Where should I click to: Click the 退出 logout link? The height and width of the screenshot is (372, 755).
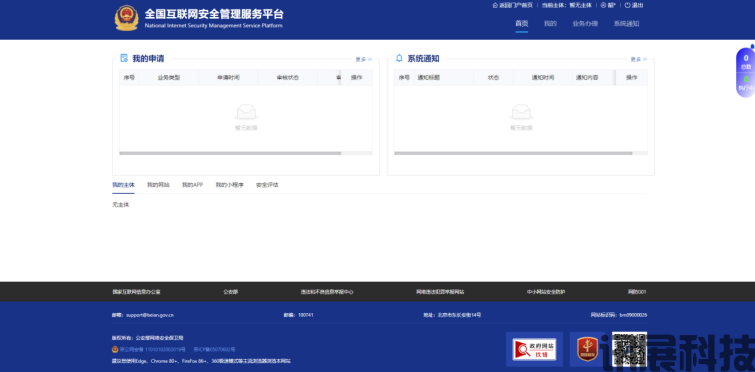coord(637,5)
